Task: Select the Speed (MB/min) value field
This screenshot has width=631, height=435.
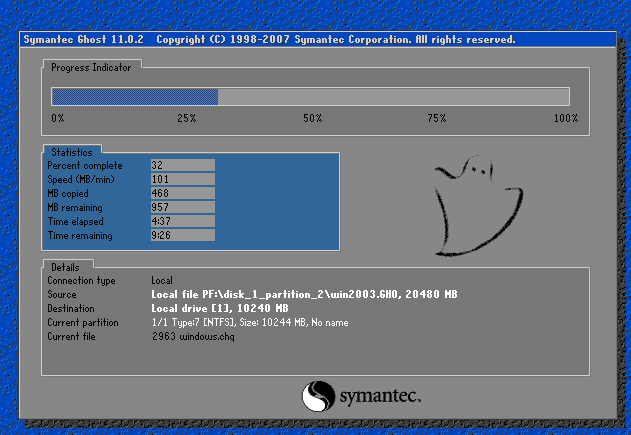Action: click(x=182, y=179)
